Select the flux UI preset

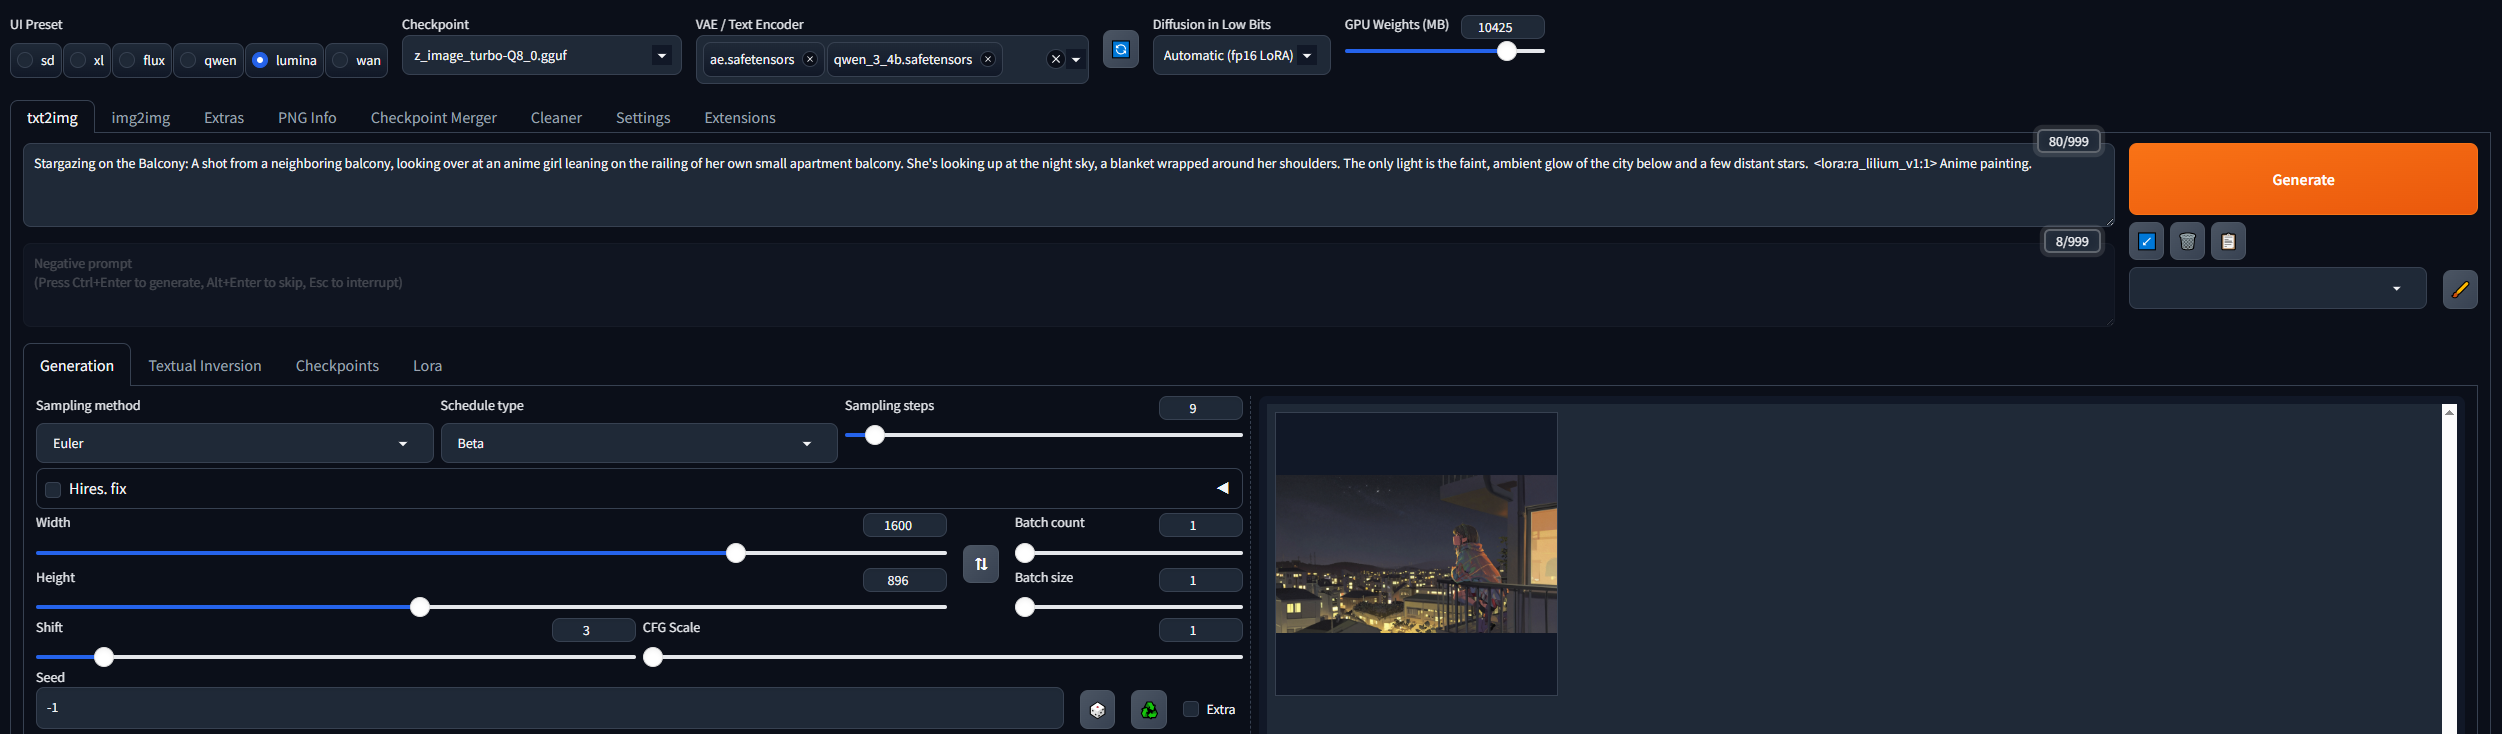[x=142, y=60]
